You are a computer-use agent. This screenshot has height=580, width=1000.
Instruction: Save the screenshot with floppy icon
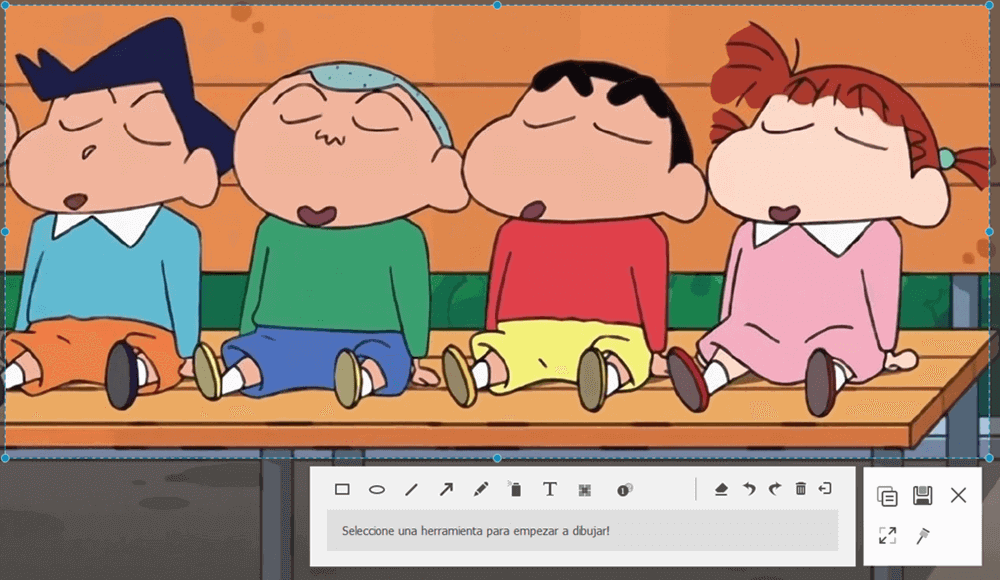click(x=922, y=495)
